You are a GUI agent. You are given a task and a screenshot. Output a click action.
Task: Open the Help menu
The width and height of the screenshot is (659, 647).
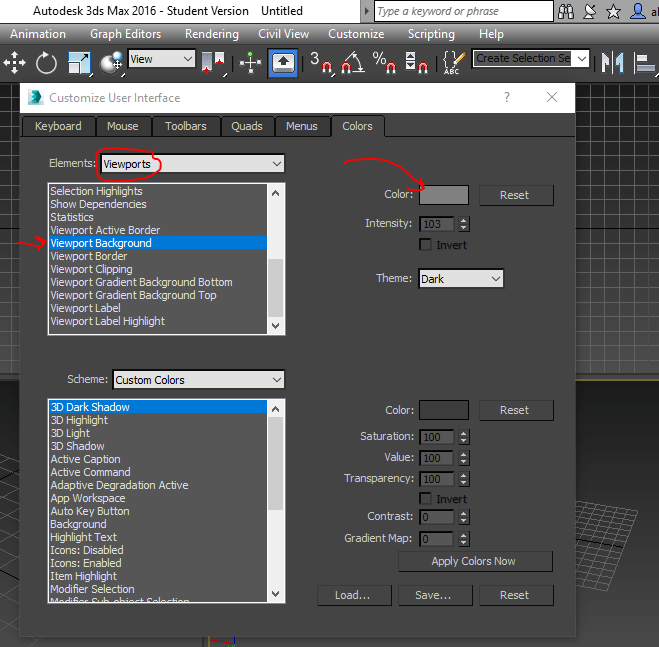[491, 34]
